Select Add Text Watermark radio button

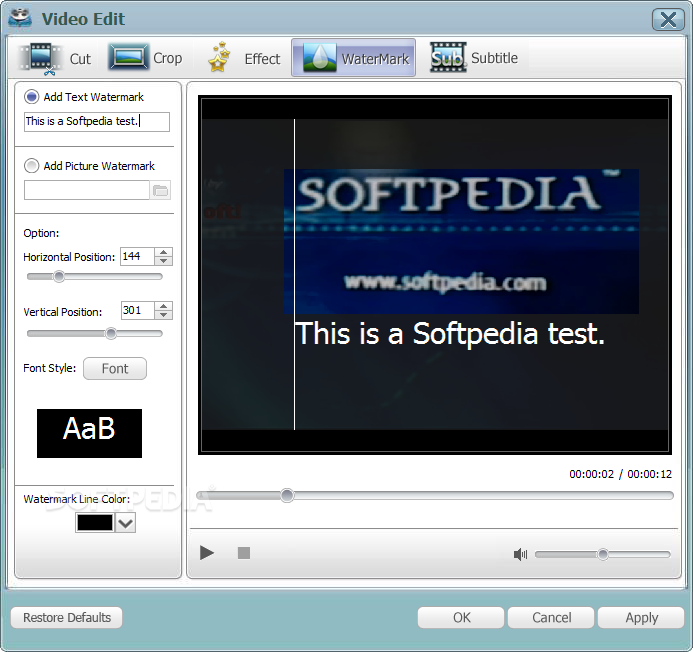[32, 97]
